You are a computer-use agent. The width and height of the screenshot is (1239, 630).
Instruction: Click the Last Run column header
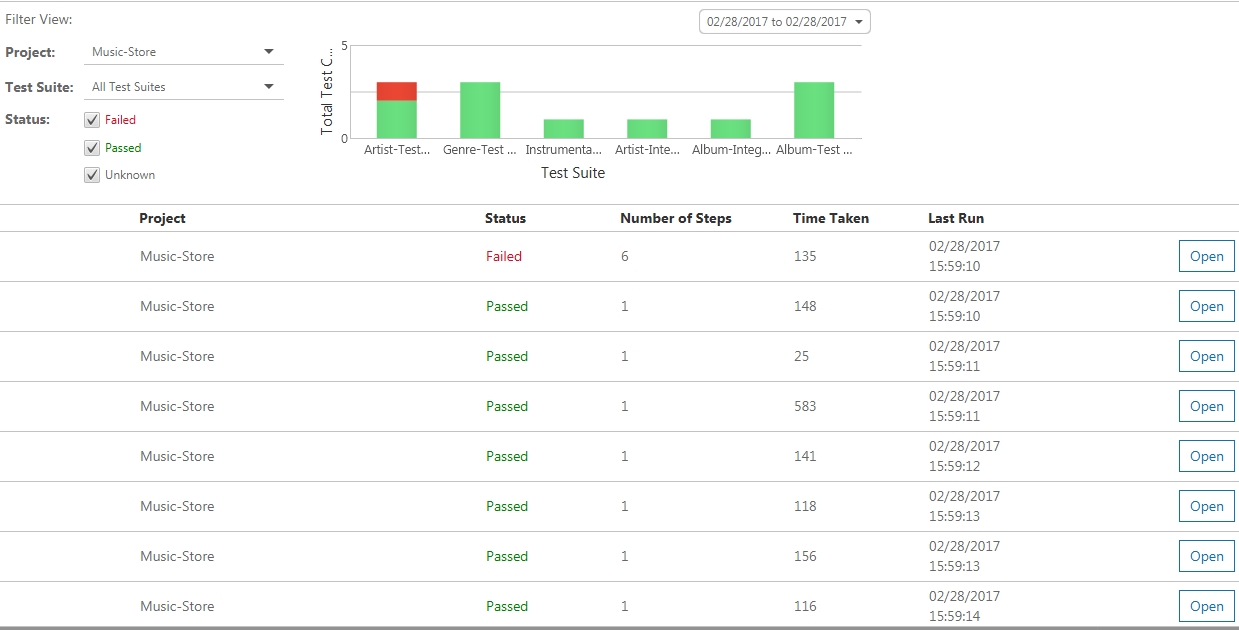coord(955,218)
